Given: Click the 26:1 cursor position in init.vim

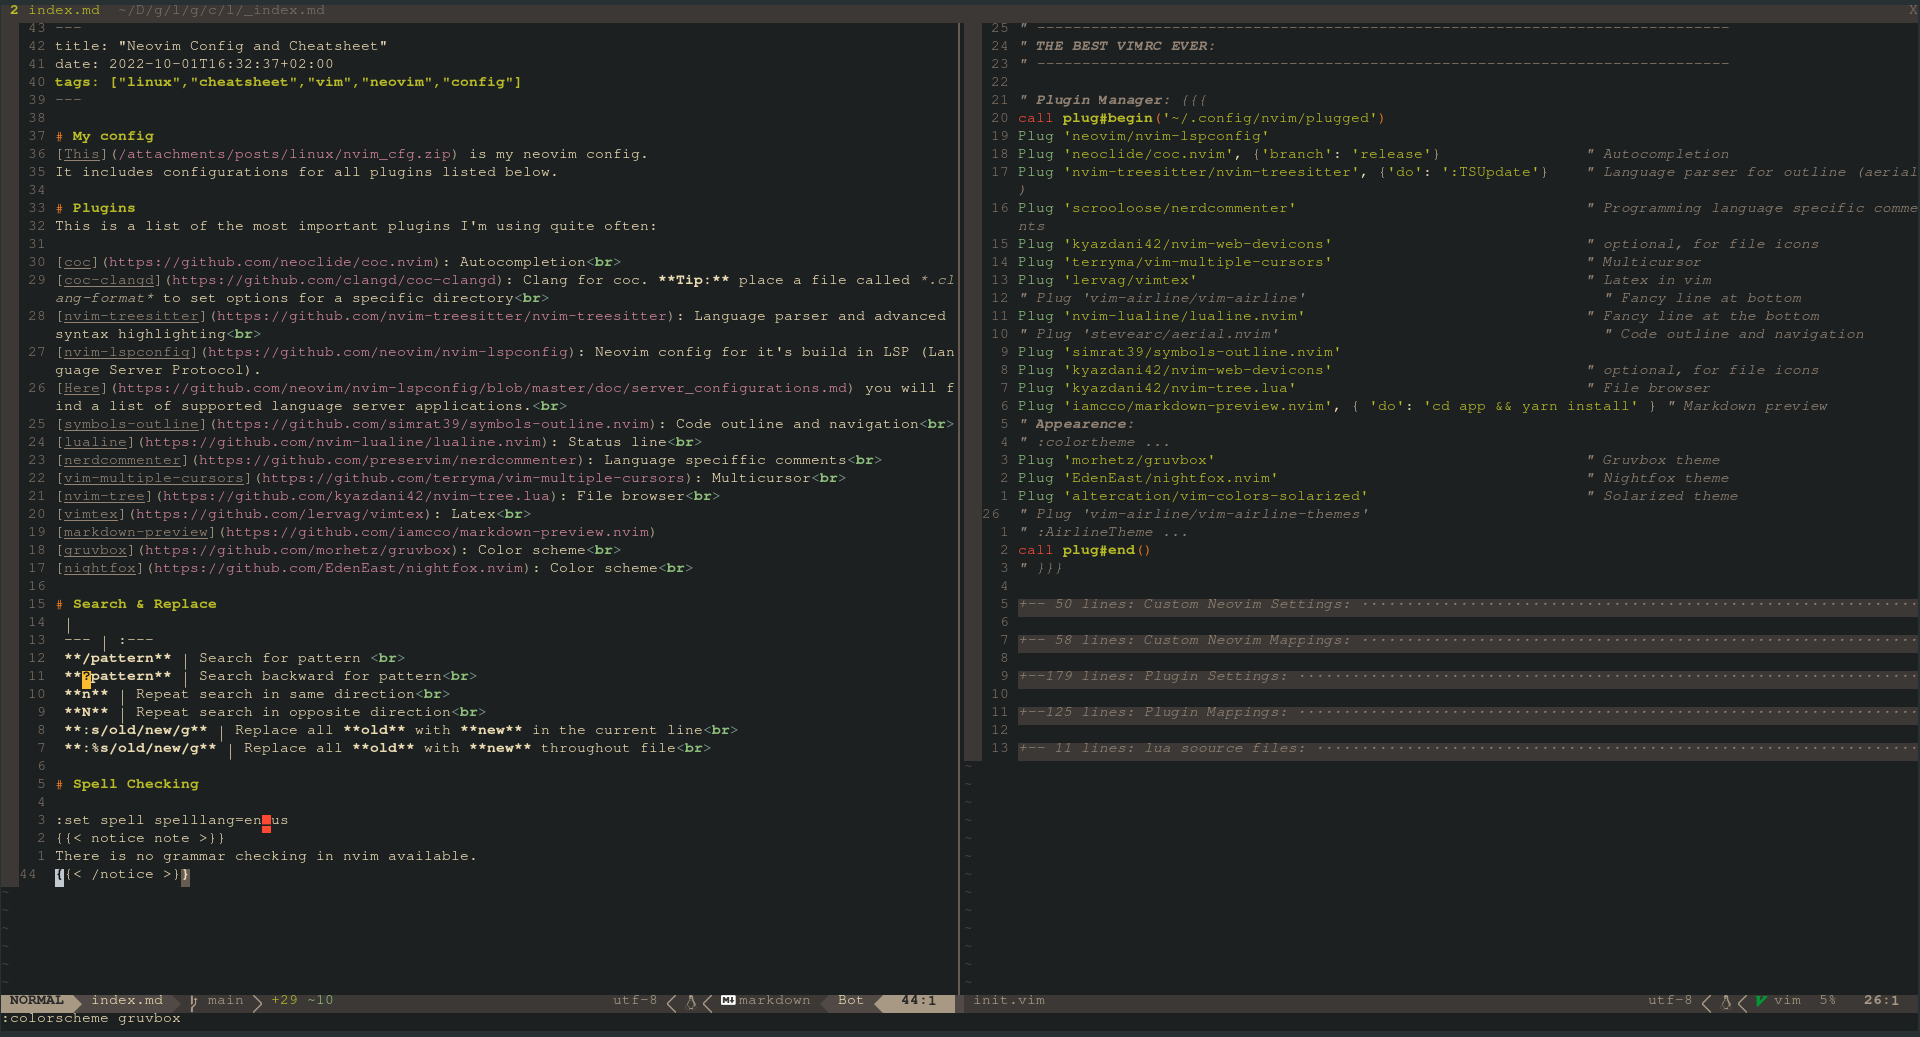Looking at the screenshot, I should [1882, 1001].
